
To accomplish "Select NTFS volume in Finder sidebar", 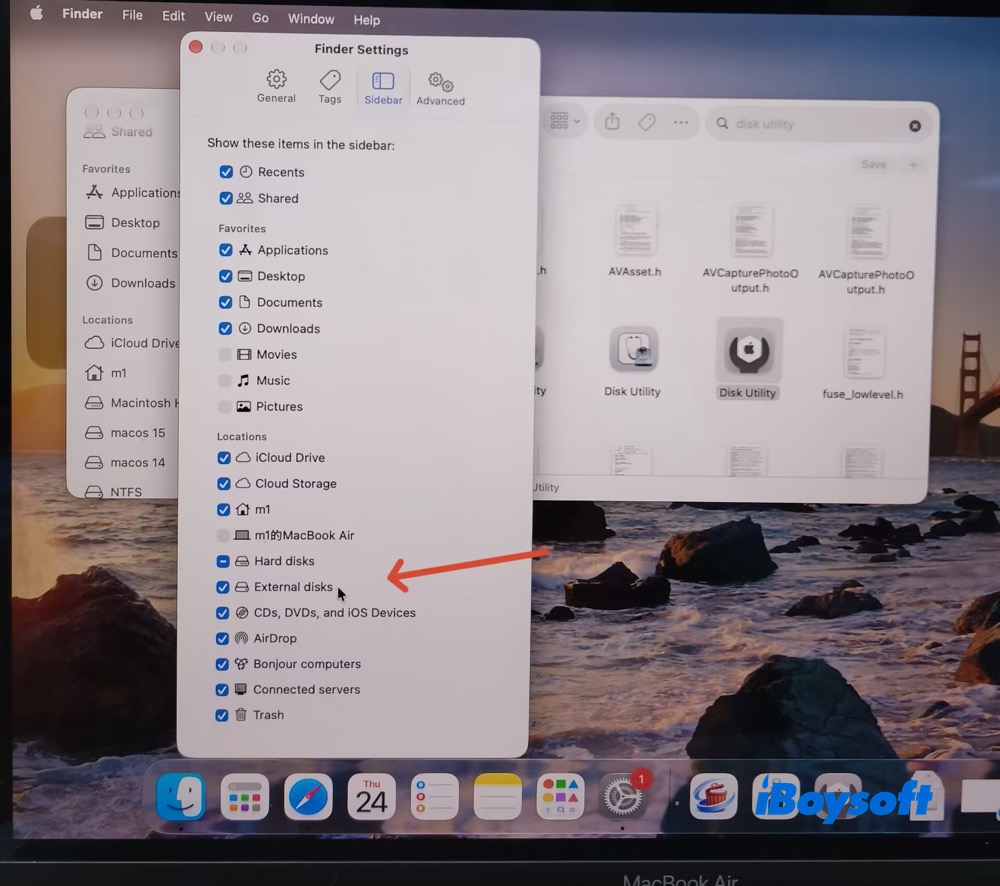I will pyautogui.click(x=114, y=491).
